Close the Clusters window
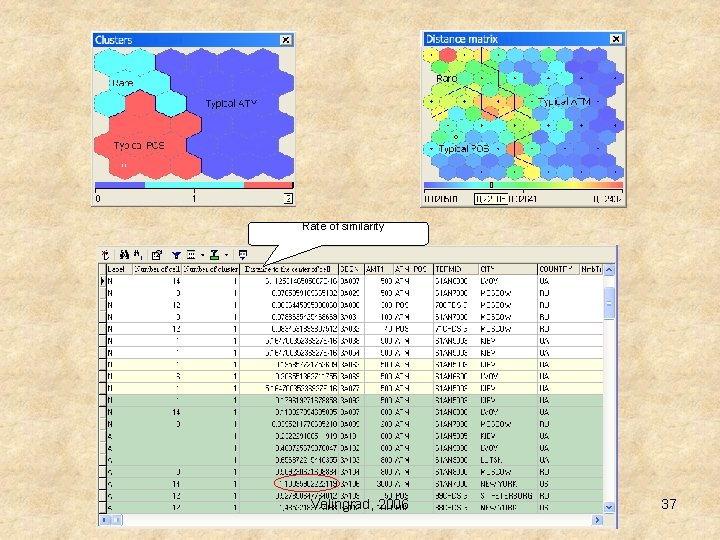Screen dimensions: 720x540 pyautogui.click(x=286, y=40)
